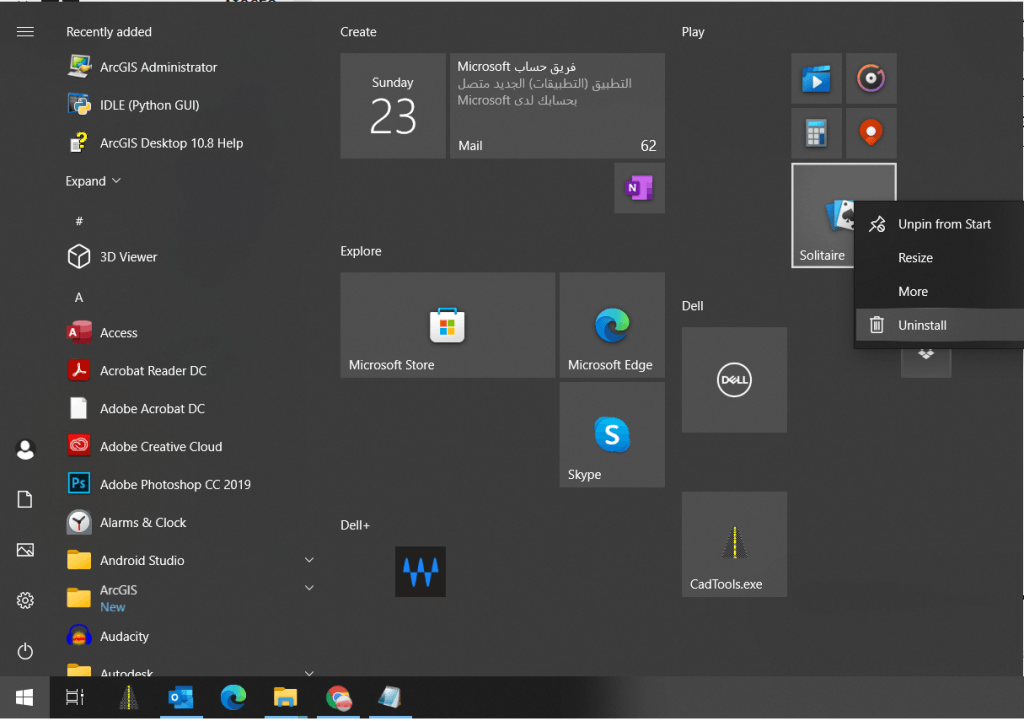The width and height of the screenshot is (1024, 721).
Task: Expand the Android Studio folder
Action: pyautogui.click(x=309, y=561)
